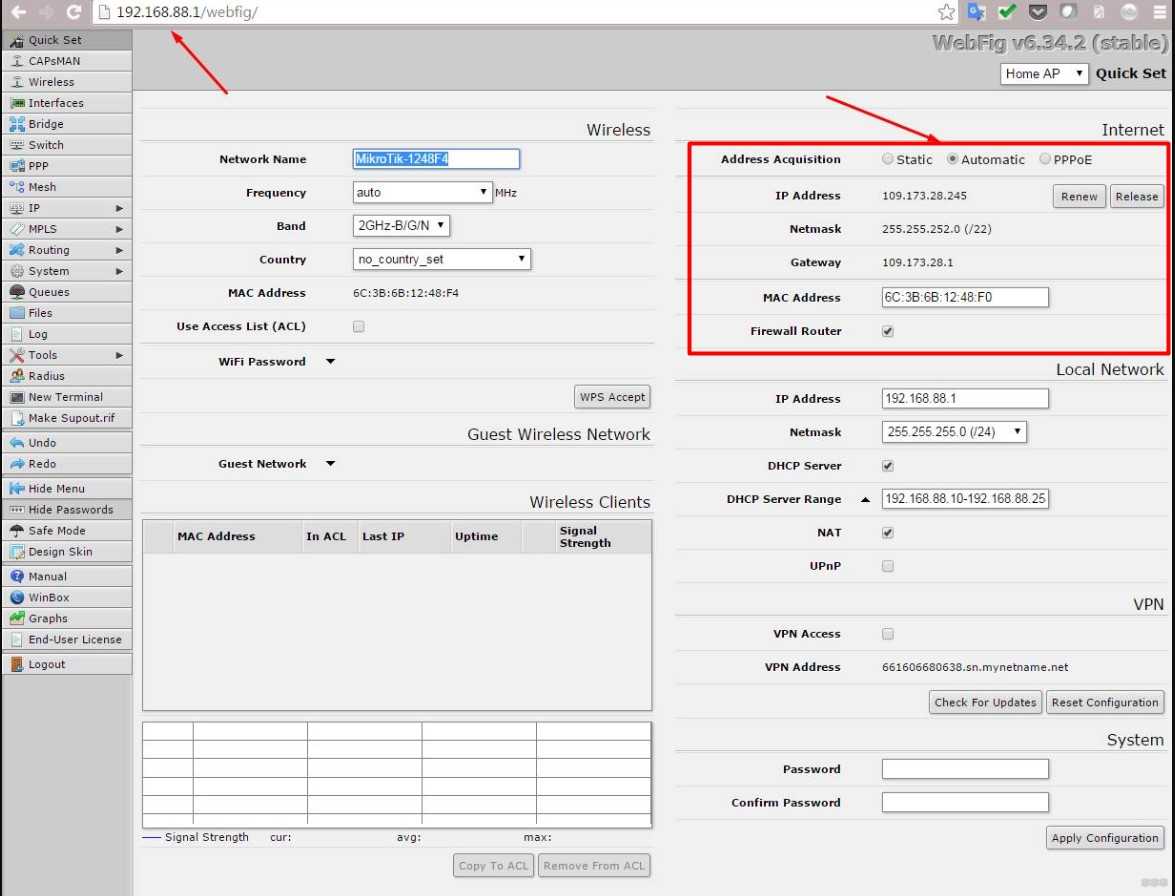The width and height of the screenshot is (1175, 896).
Task: Expand the WiFi Password section
Action: (x=331, y=362)
